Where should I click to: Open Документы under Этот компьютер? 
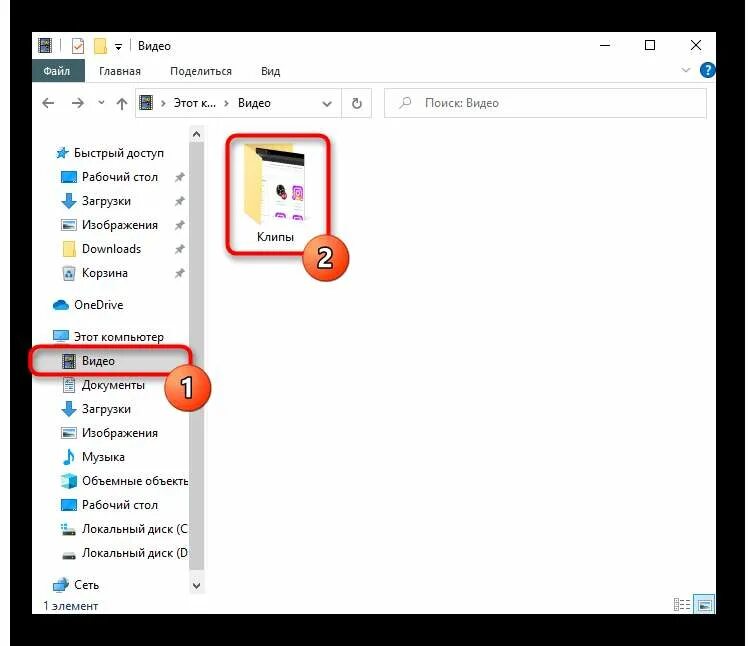click(113, 385)
